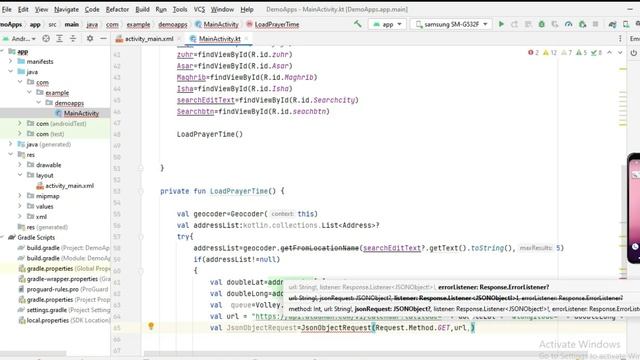This screenshot has height=360, width=640.
Task: Select local.properties file
Action: (64, 320)
